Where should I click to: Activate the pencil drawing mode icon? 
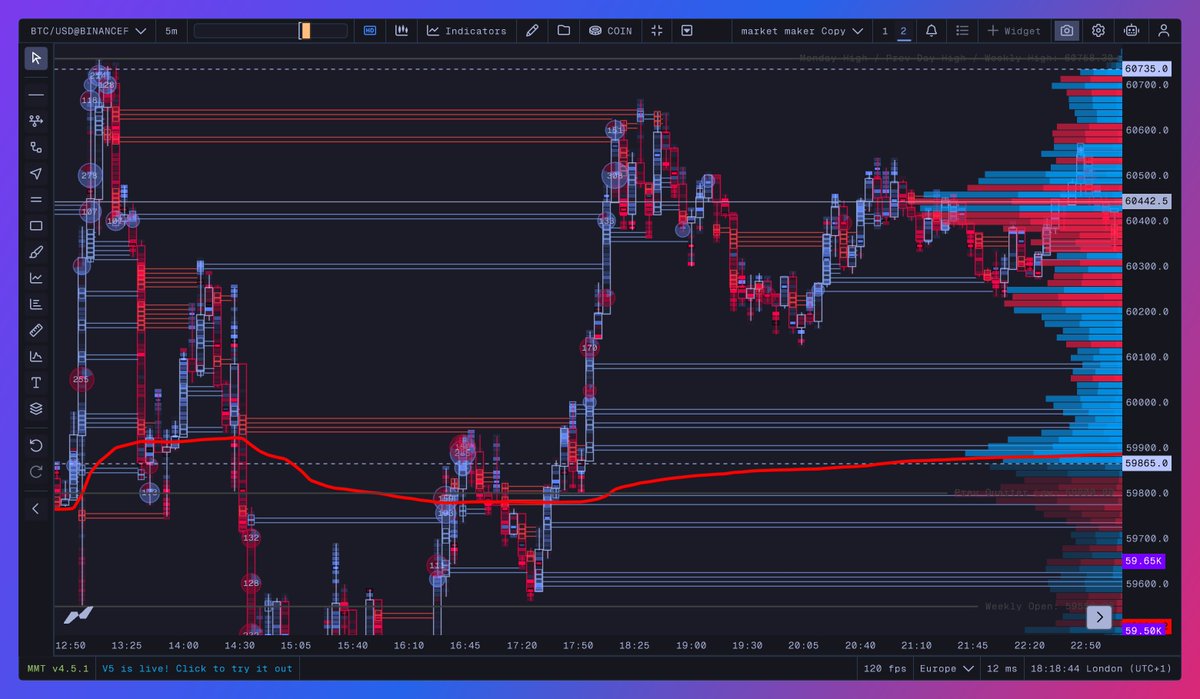(x=532, y=31)
